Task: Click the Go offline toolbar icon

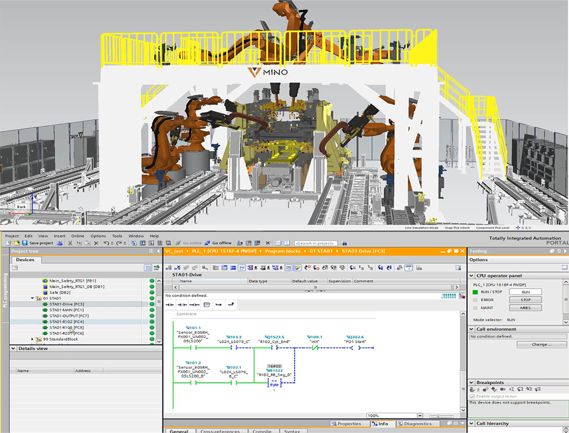Action: coord(207,243)
